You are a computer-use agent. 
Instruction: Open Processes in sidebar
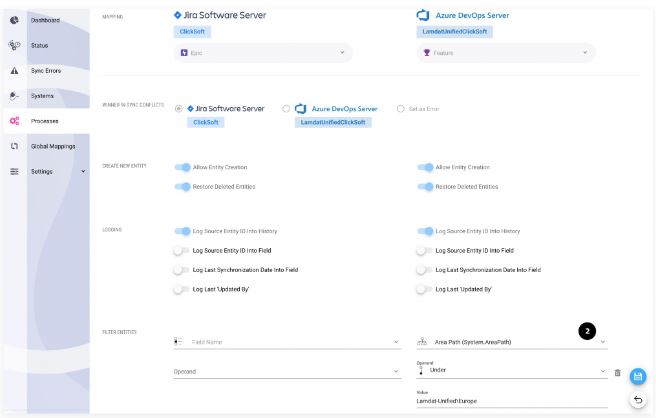click(44, 121)
